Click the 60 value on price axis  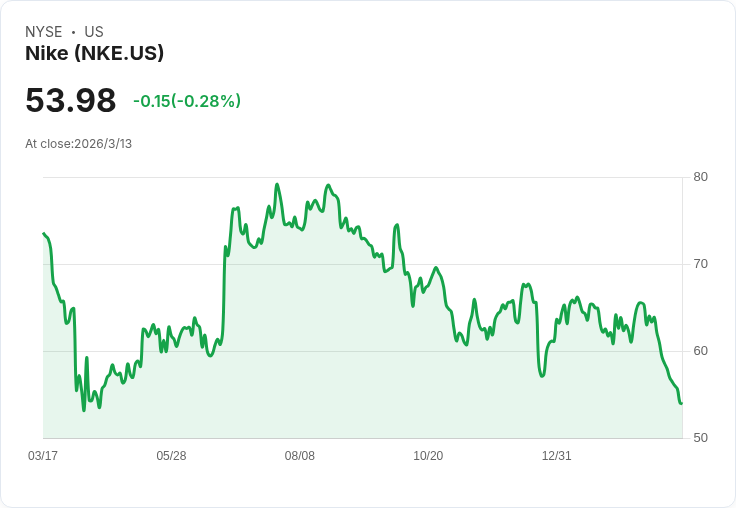click(700, 351)
